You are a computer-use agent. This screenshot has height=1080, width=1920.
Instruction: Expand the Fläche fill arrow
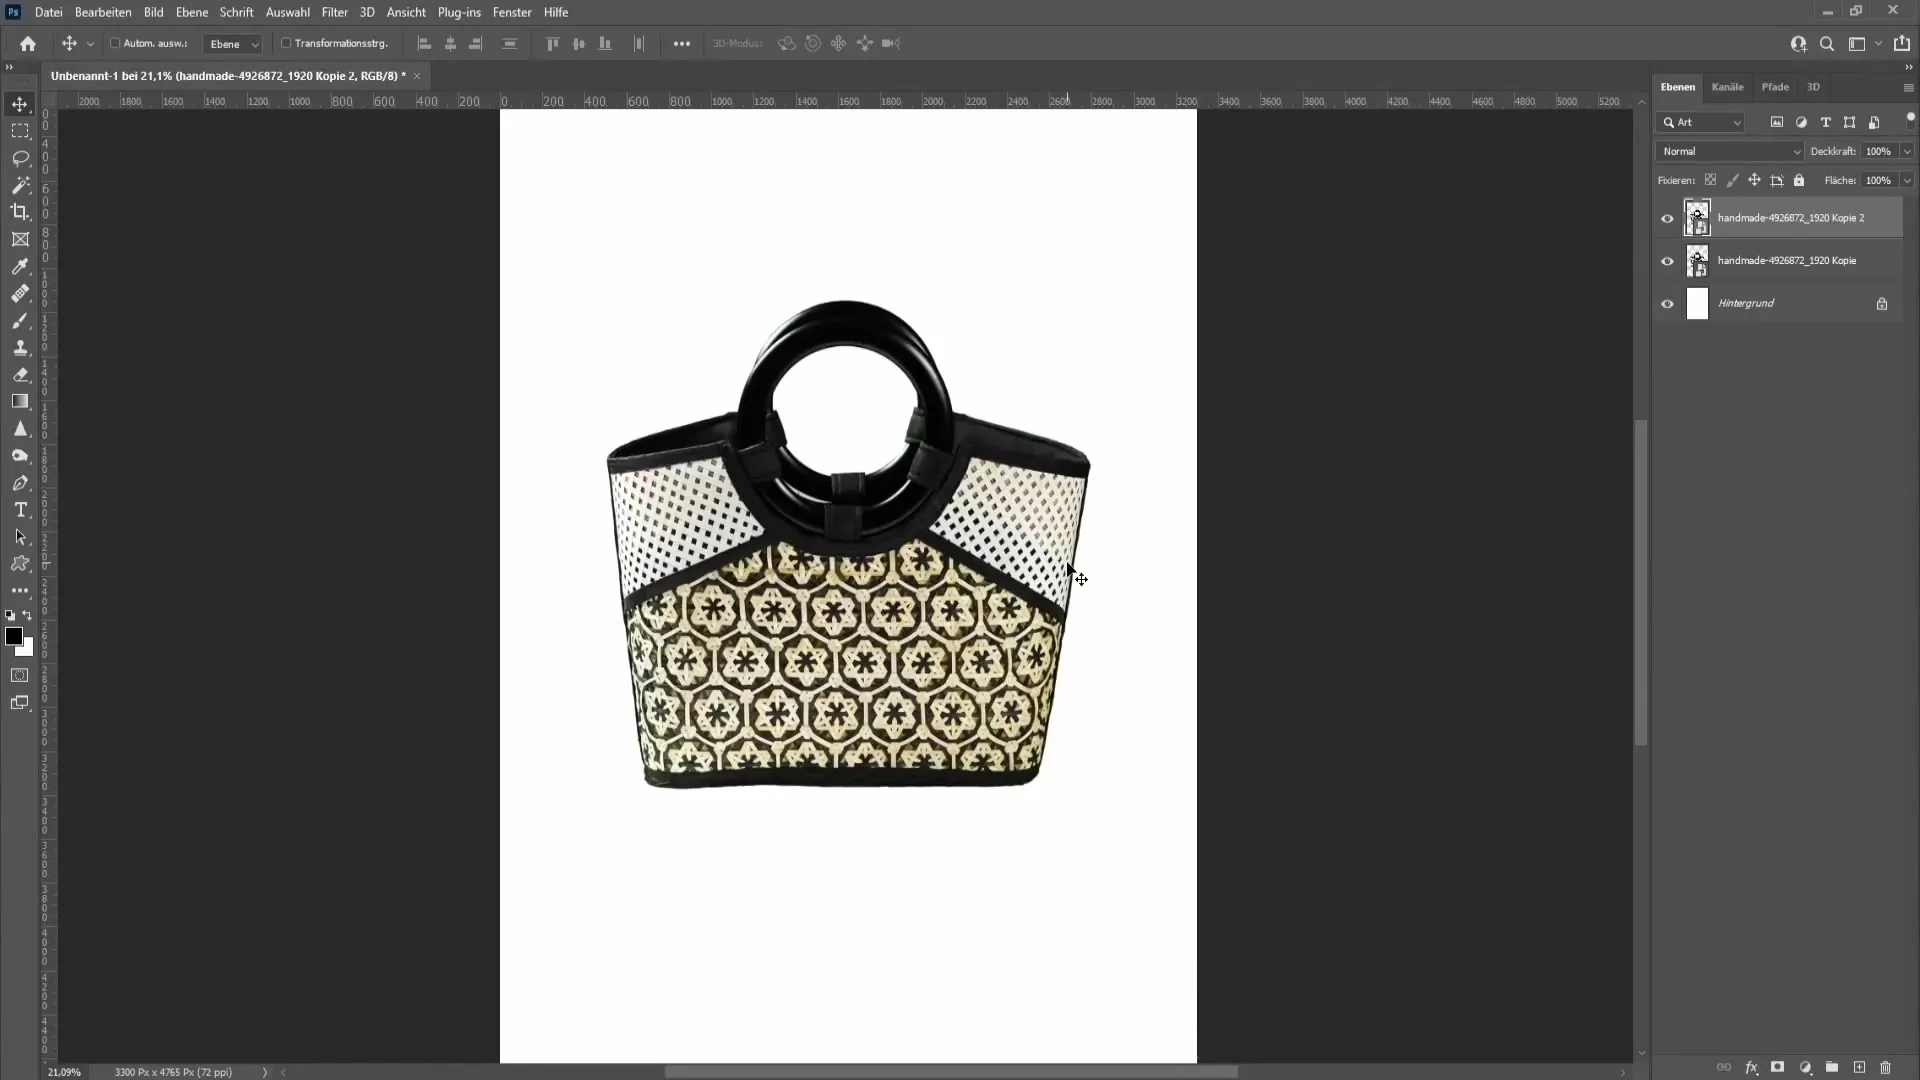1907,180
